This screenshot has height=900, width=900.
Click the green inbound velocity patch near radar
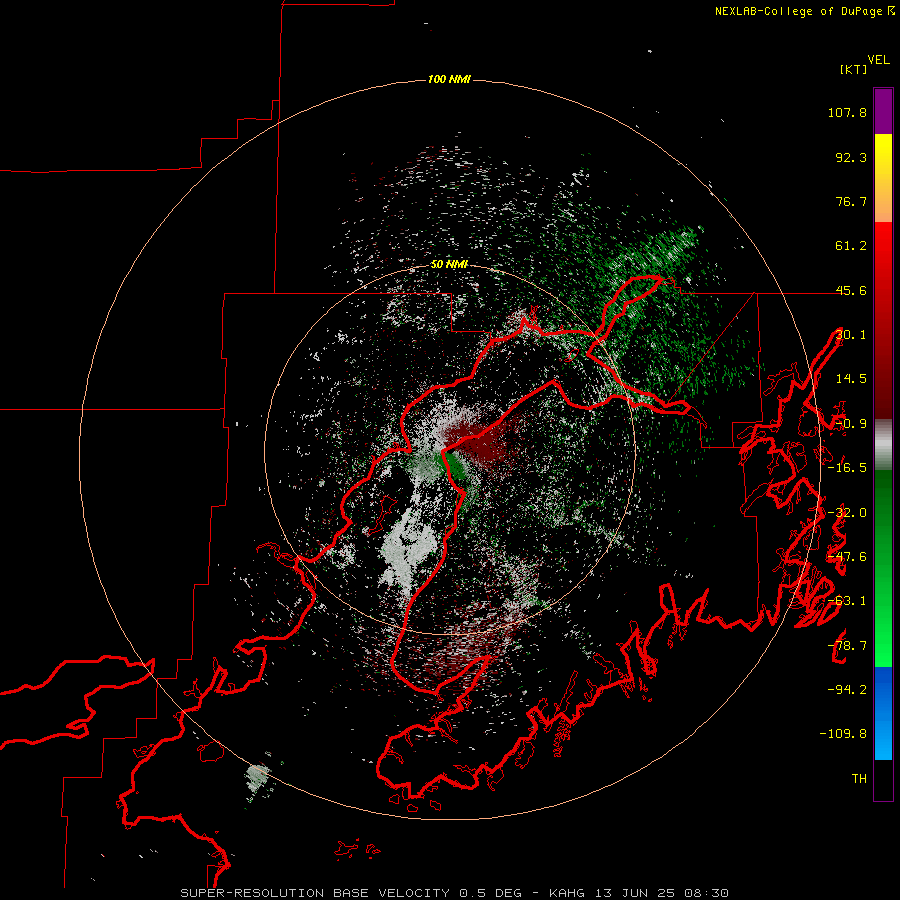tap(455, 464)
